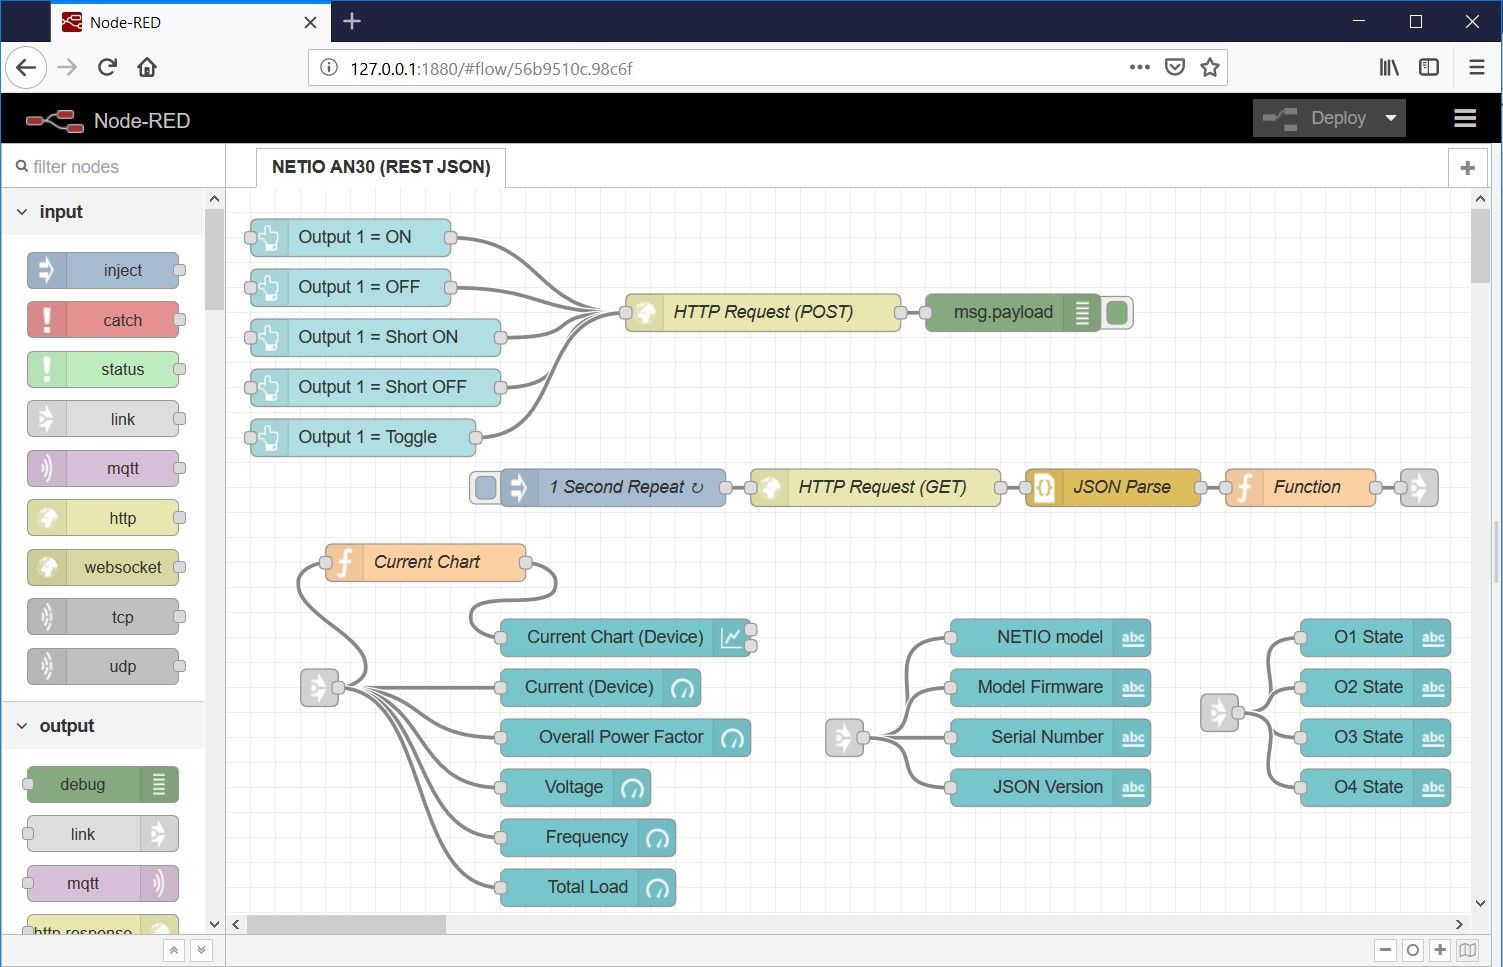Disable the msg.payload debug output toggle

(x=1116, y=312)
